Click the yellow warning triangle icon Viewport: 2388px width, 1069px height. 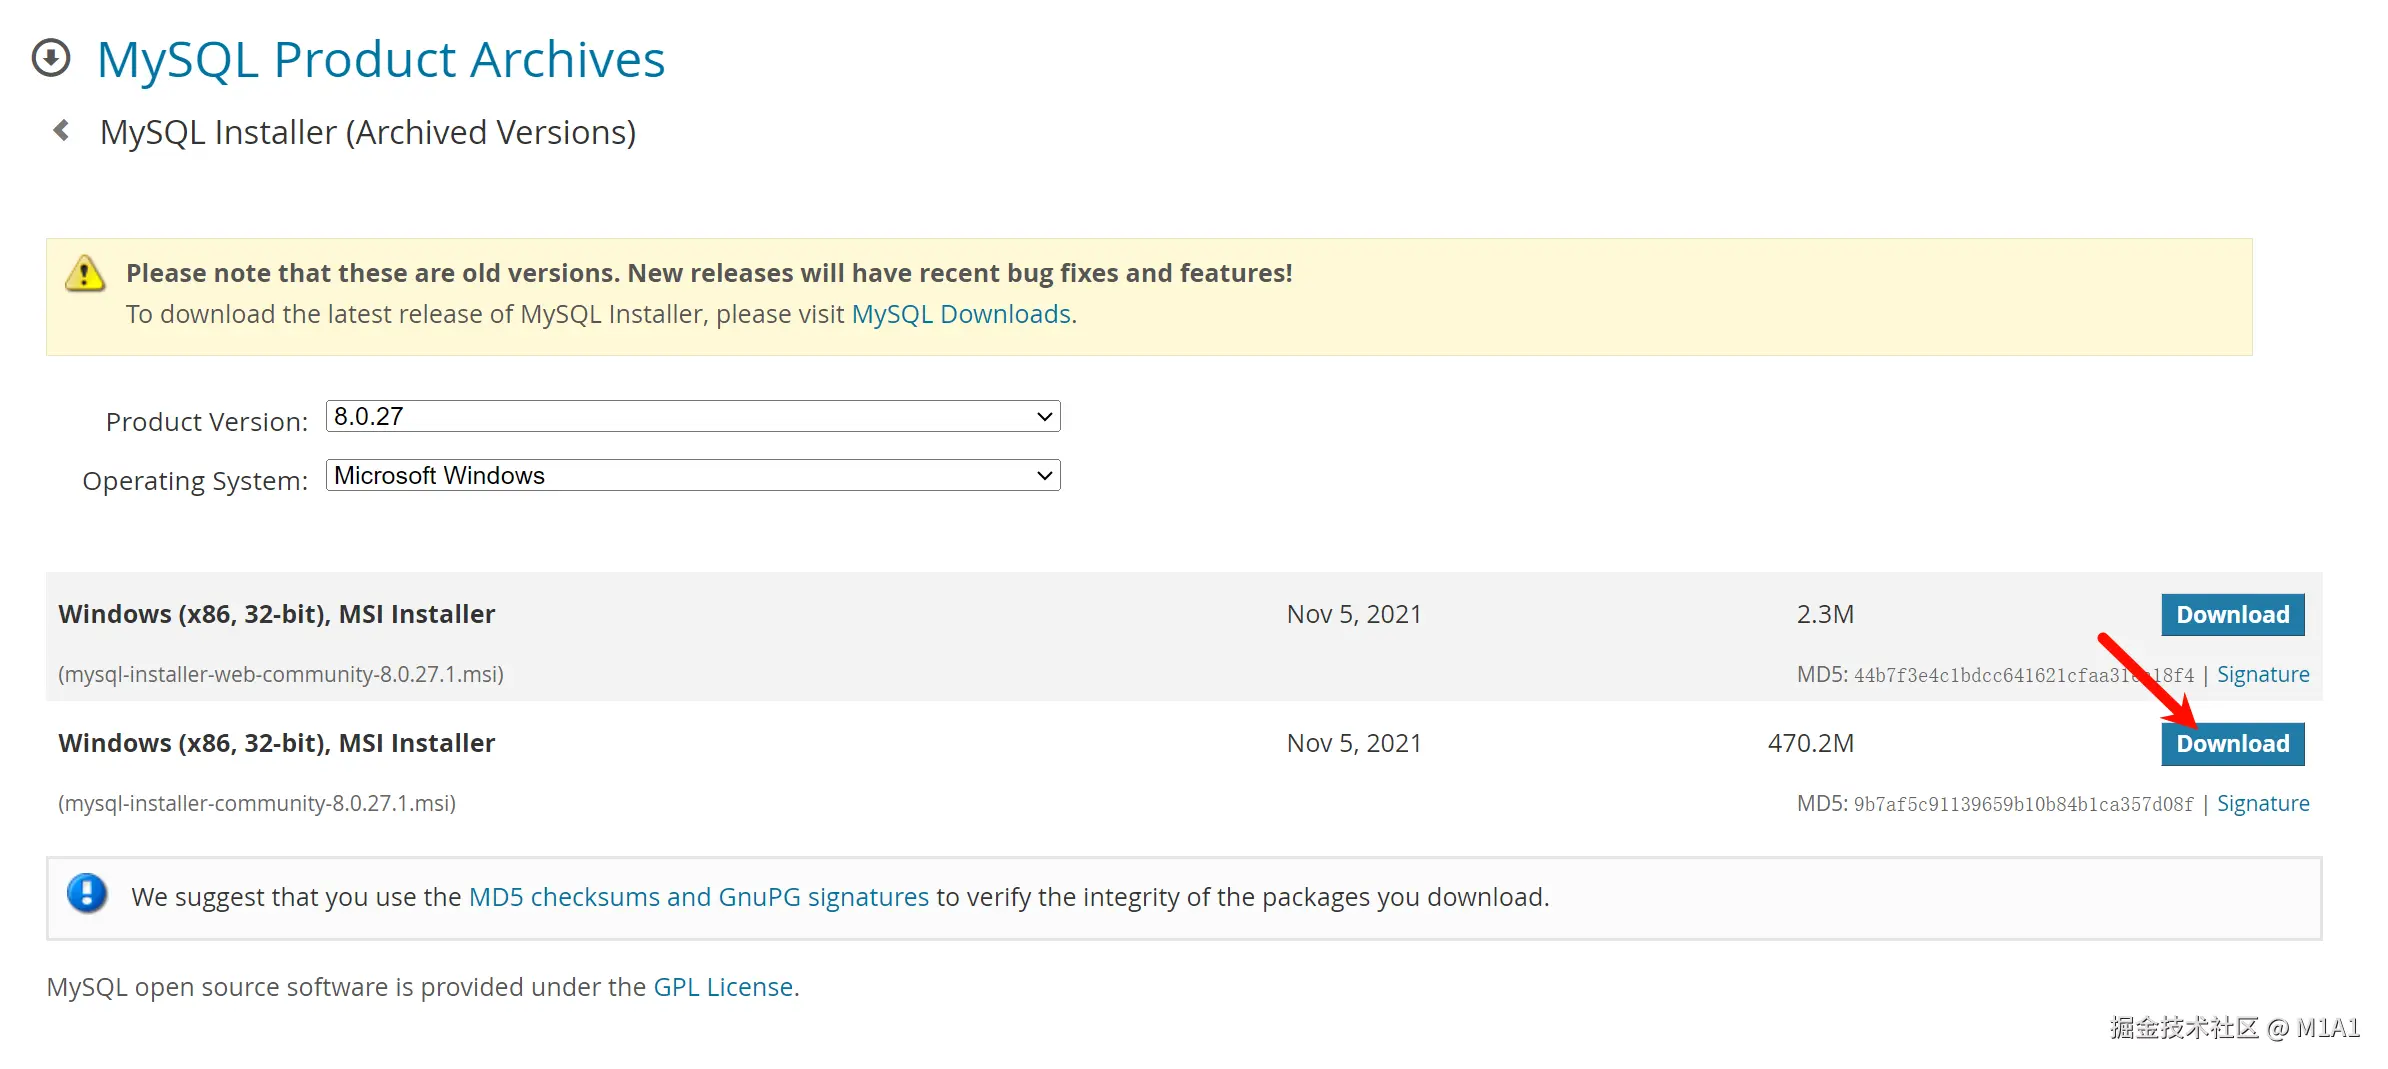pos(85,274)
